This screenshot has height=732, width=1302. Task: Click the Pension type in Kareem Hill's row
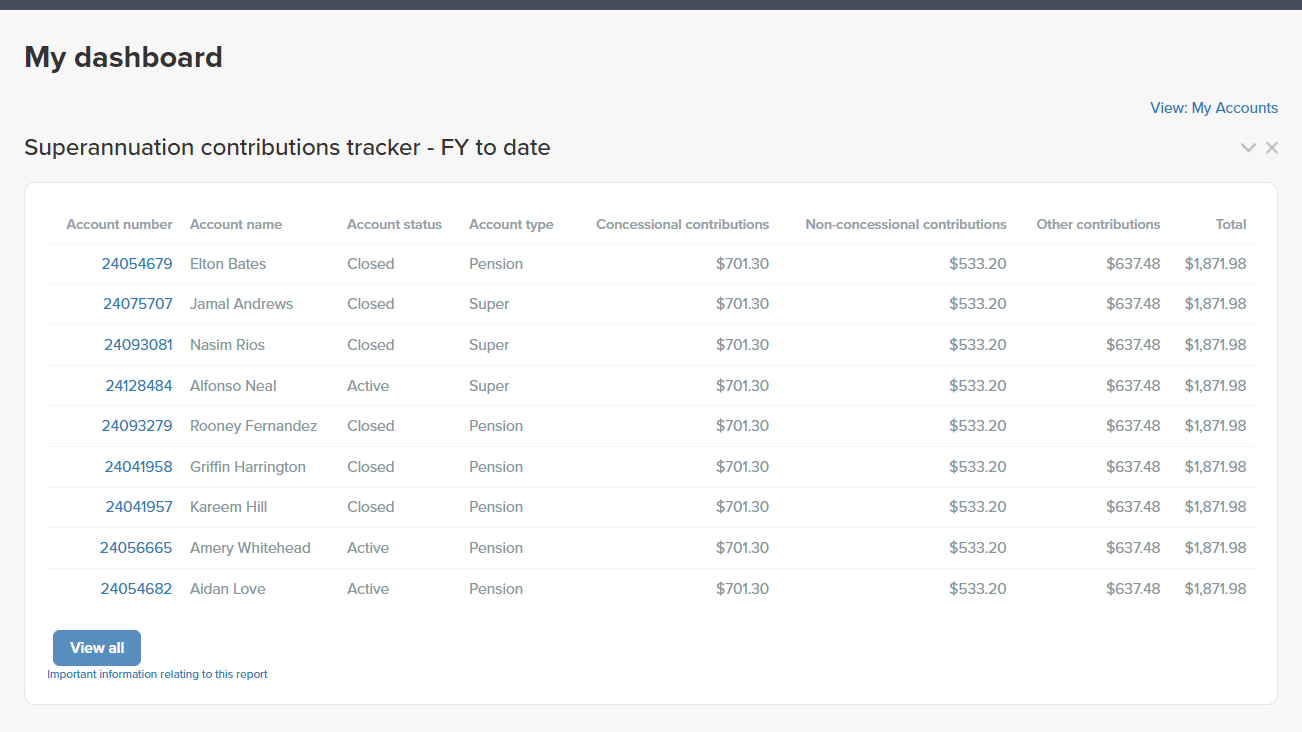(496, 507)
